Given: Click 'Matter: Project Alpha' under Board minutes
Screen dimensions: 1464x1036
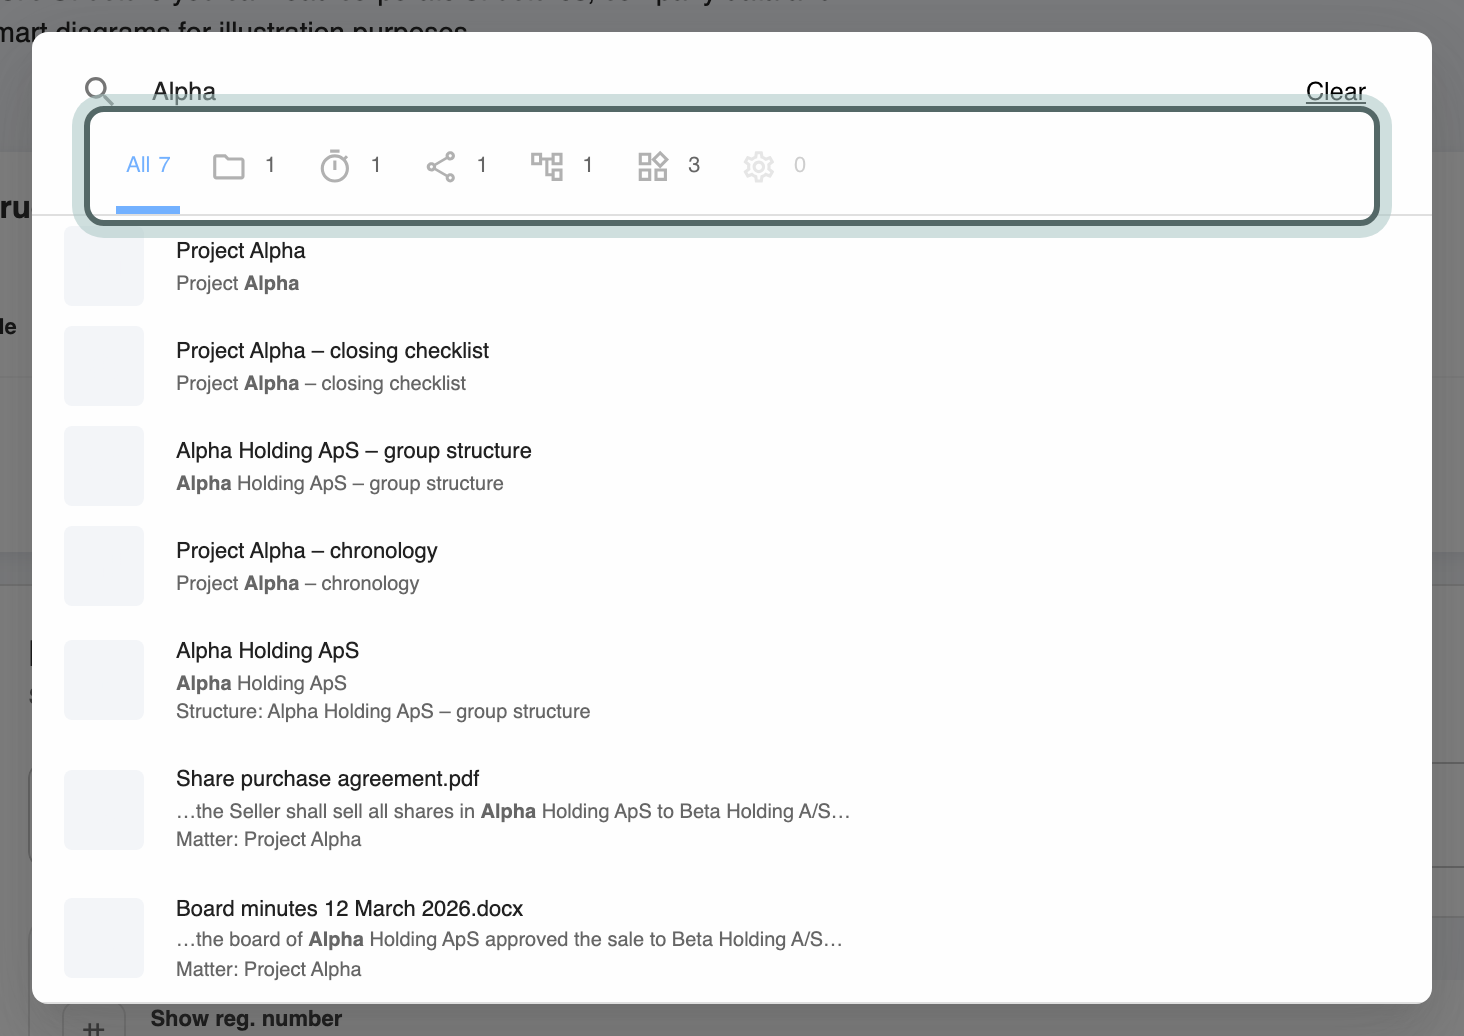Looking at the screenshot, I should coord(268,969).
